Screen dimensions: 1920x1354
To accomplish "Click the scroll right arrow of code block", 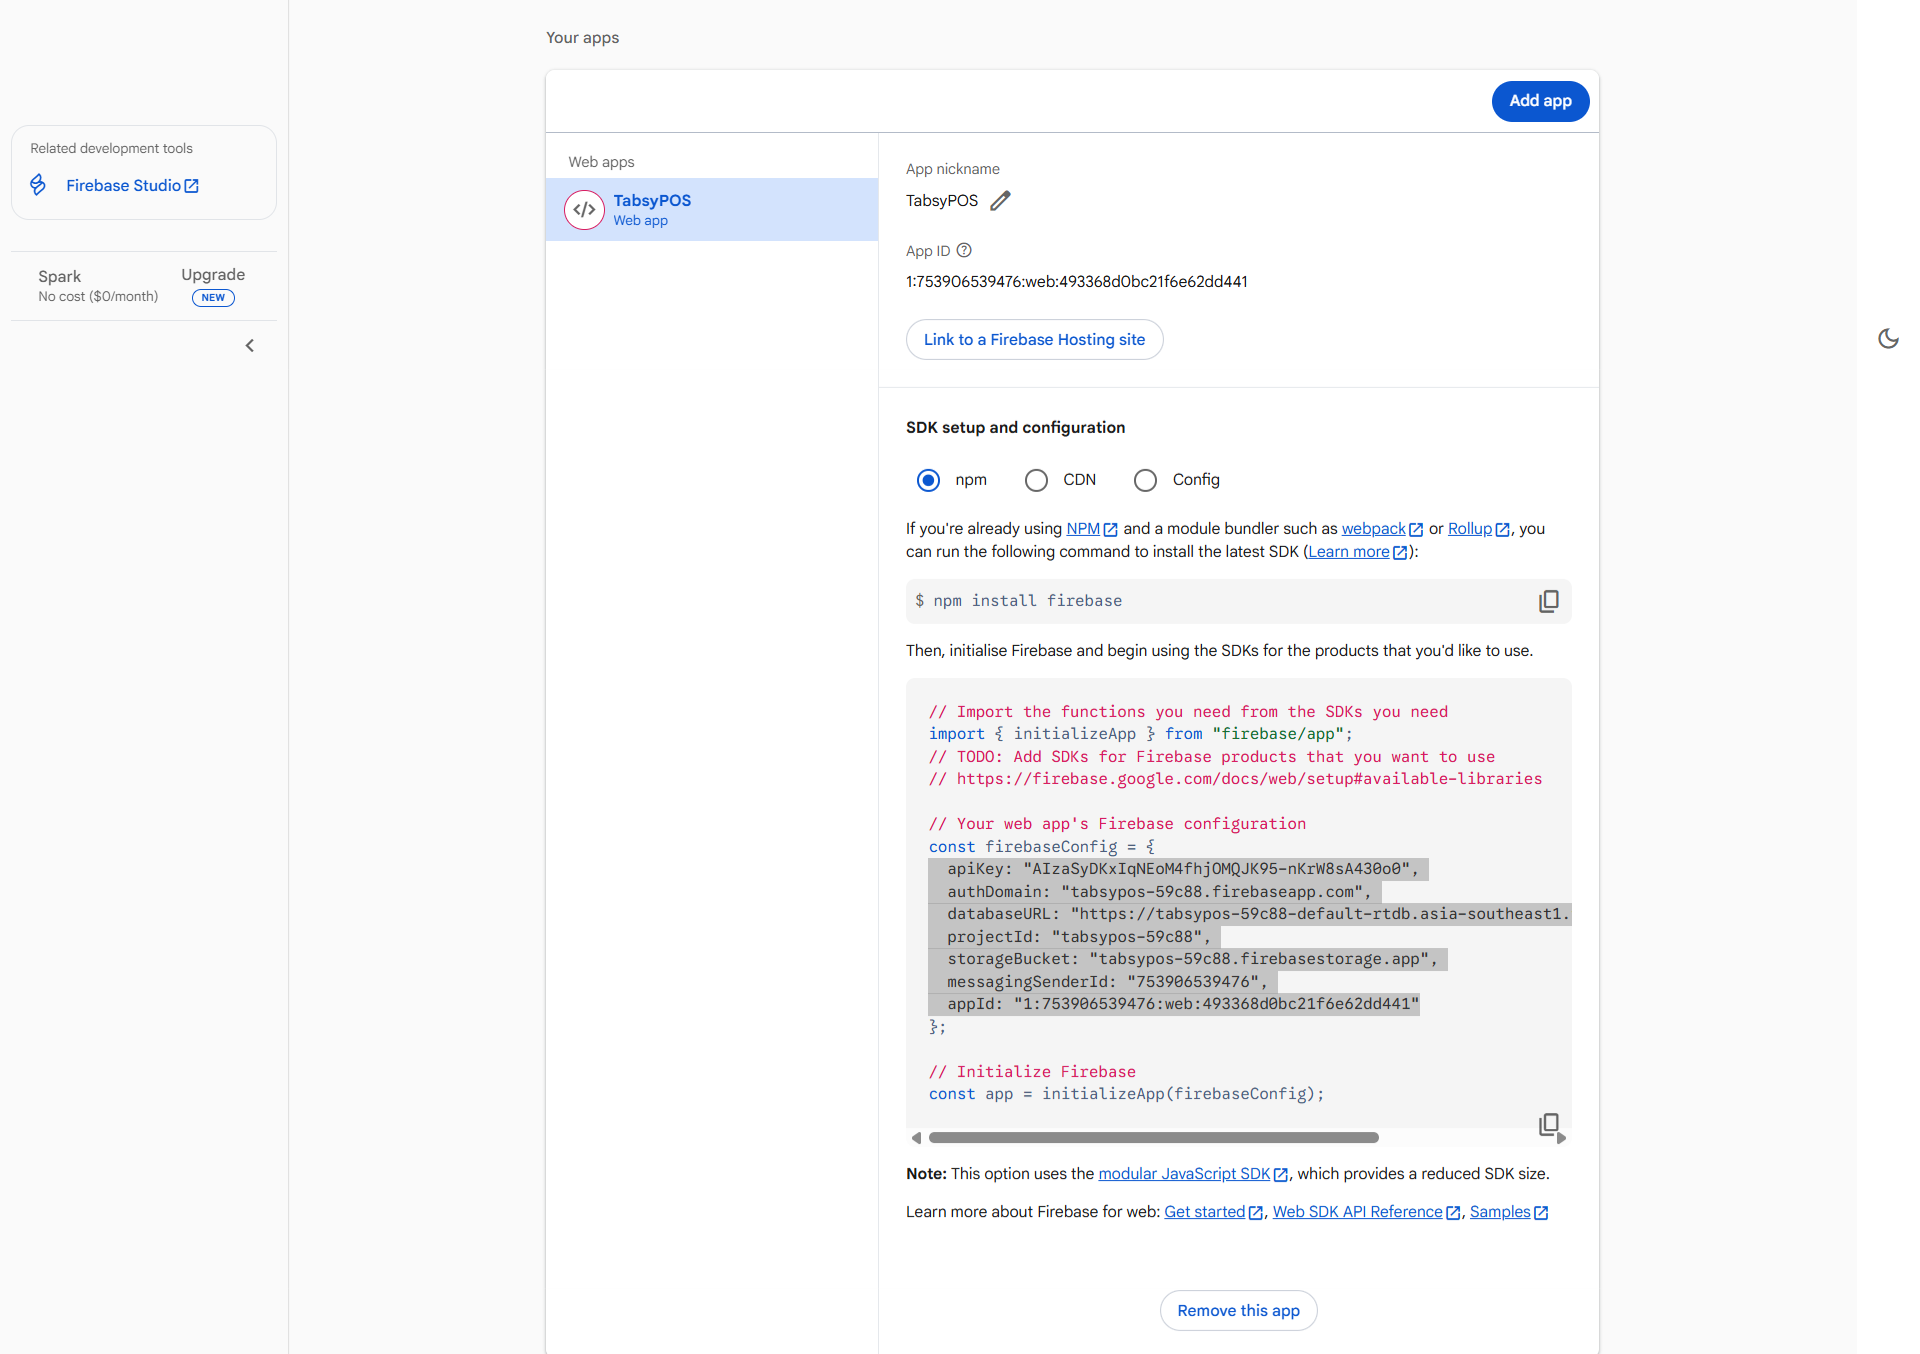I will point(1561,1138).
